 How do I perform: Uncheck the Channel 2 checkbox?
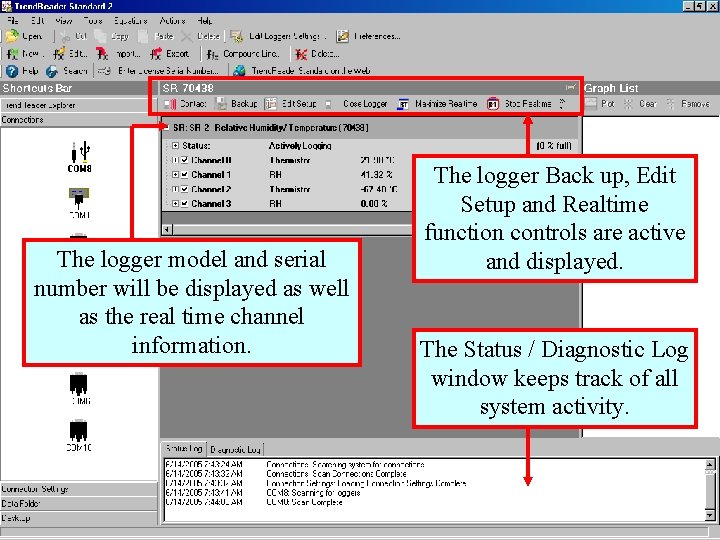point(185,189)
